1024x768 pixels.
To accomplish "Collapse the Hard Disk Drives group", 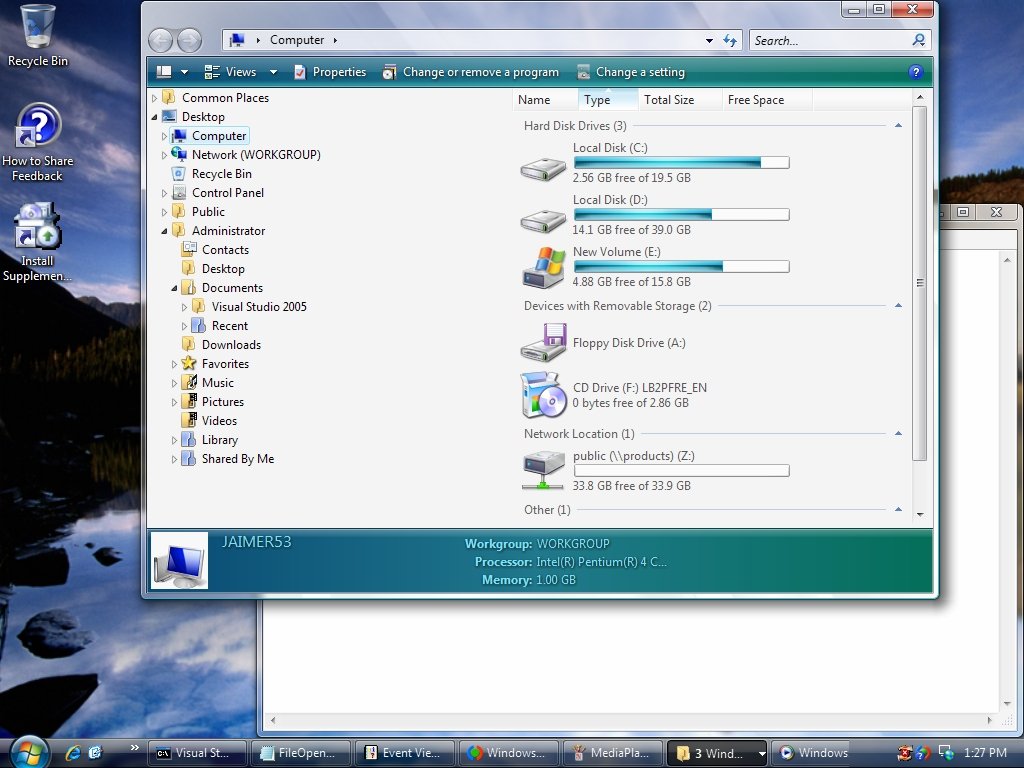I will click(x=898, y=126).
